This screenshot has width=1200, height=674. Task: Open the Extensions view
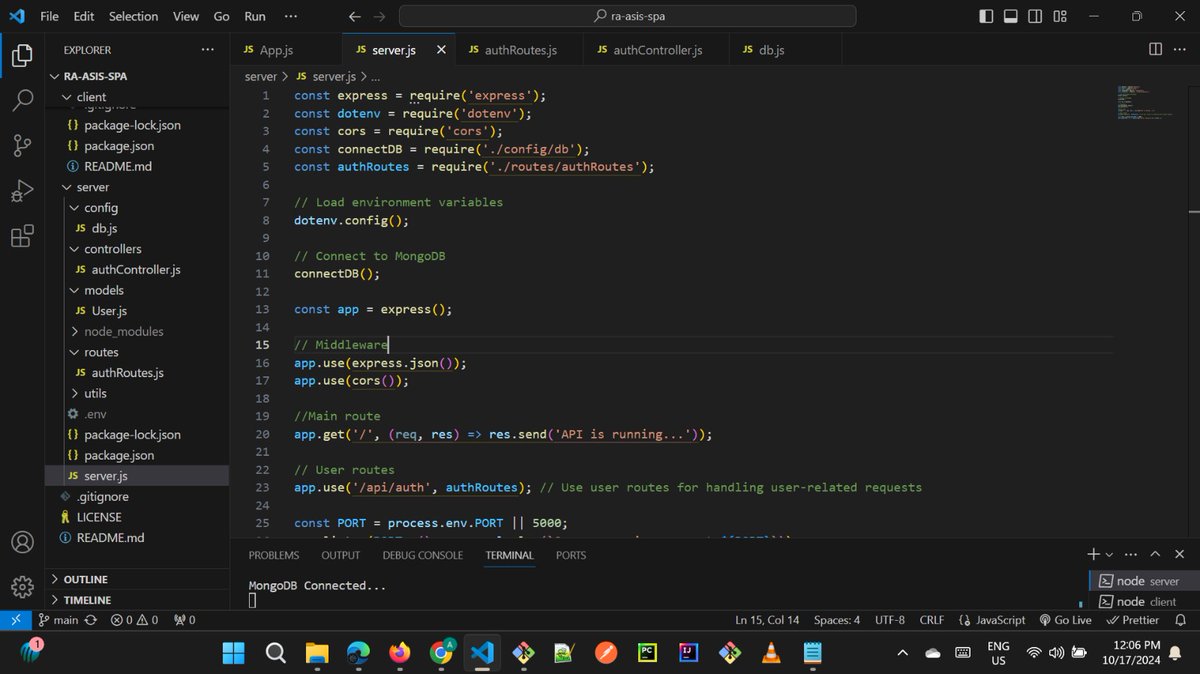[x=22, y=236]
